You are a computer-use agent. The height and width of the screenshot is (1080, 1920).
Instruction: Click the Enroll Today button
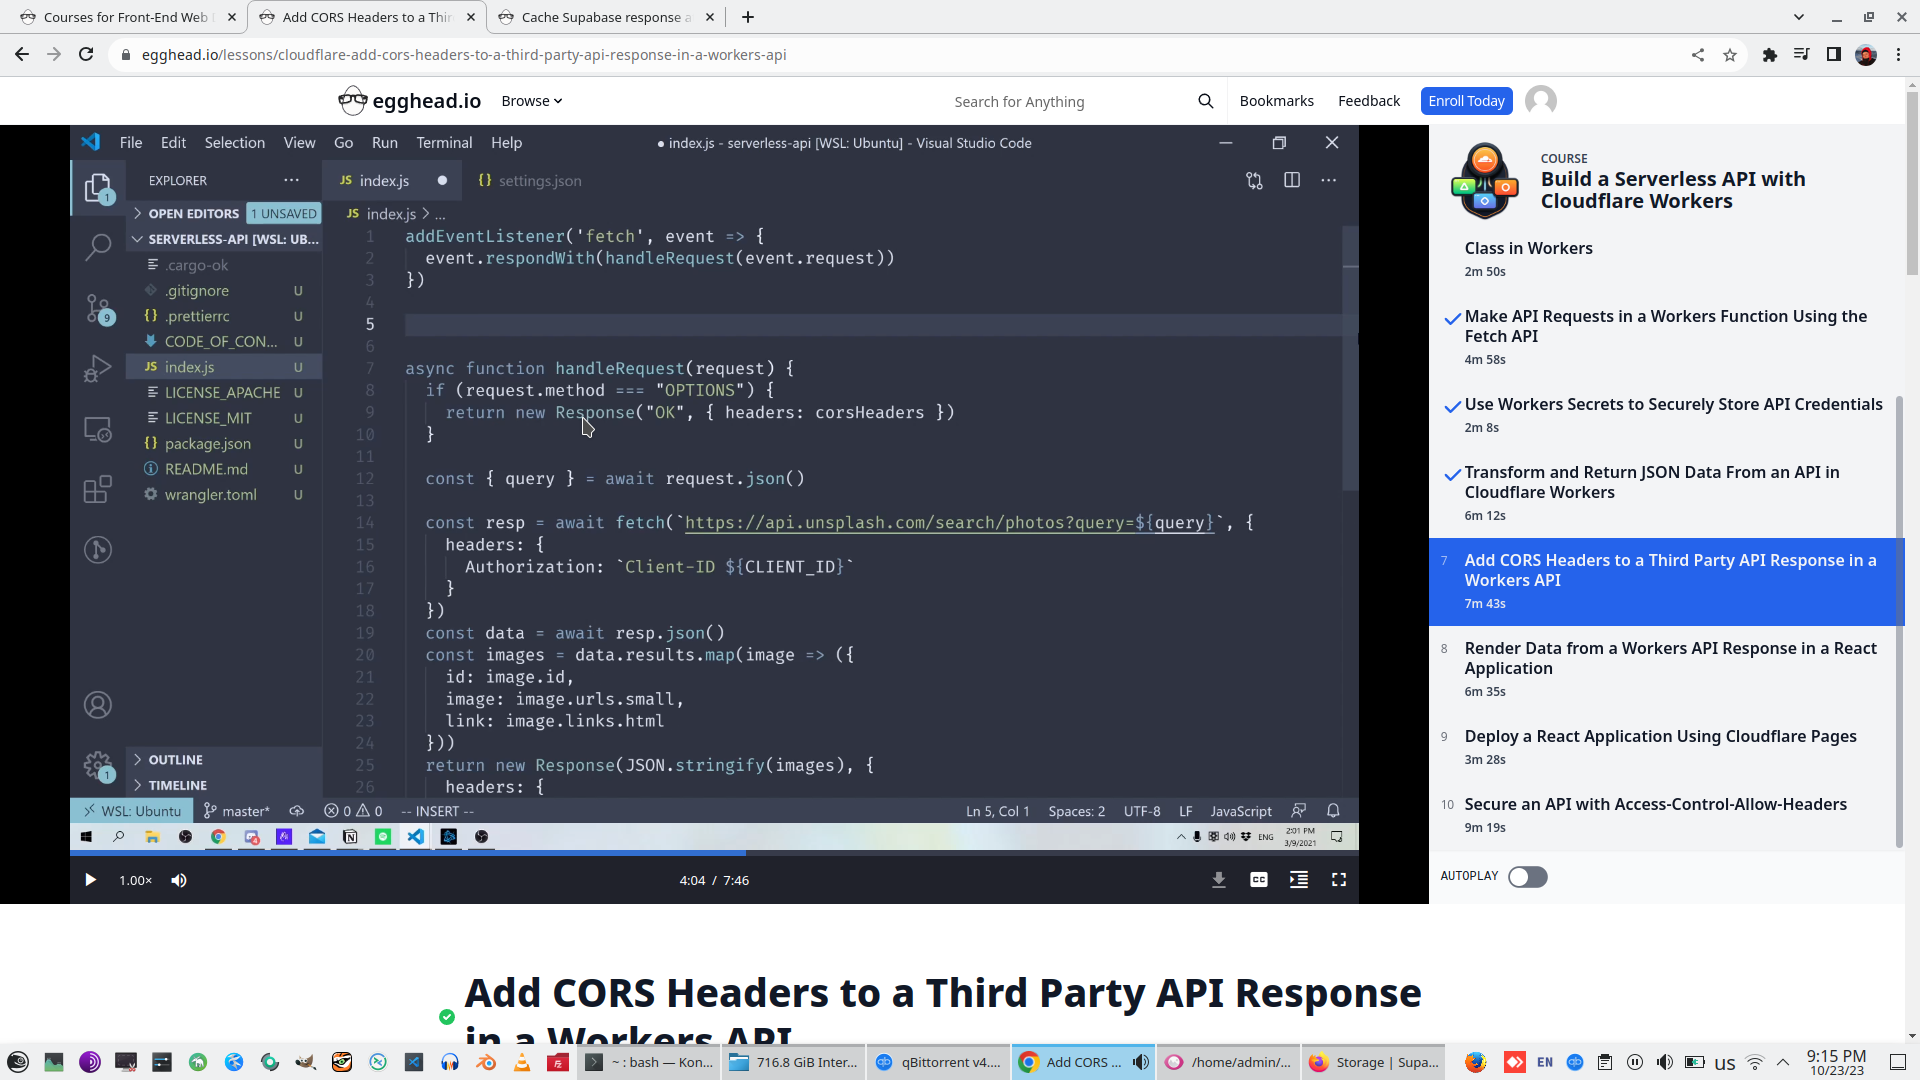pyautogui.click(x=1466, y=101)
